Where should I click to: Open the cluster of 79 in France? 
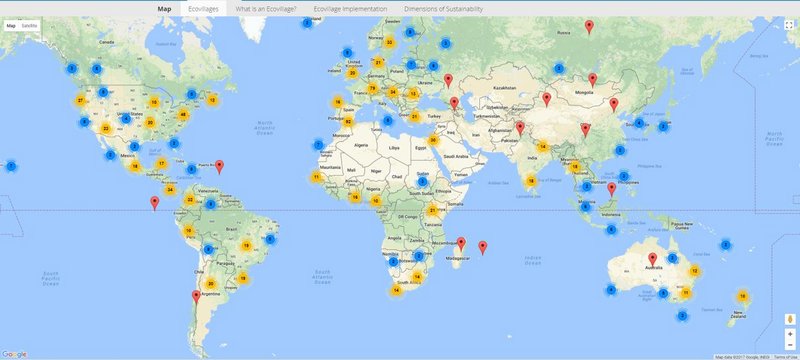372,88
